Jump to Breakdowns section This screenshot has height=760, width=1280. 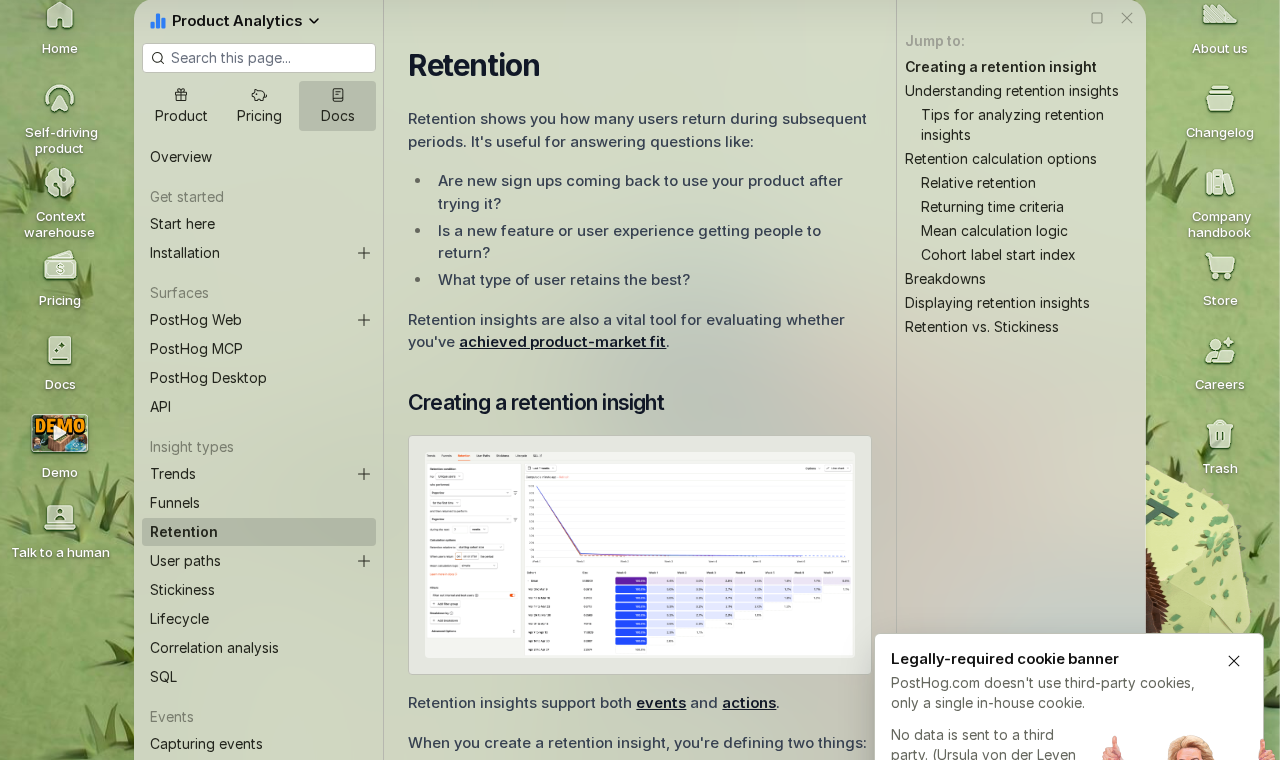tap(945, 279)
